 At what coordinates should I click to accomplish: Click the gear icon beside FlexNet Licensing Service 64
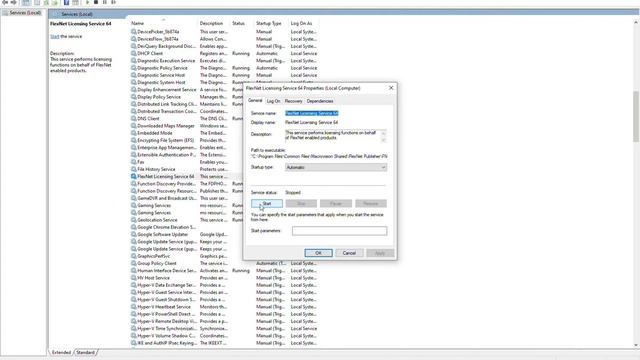[133, 176]
